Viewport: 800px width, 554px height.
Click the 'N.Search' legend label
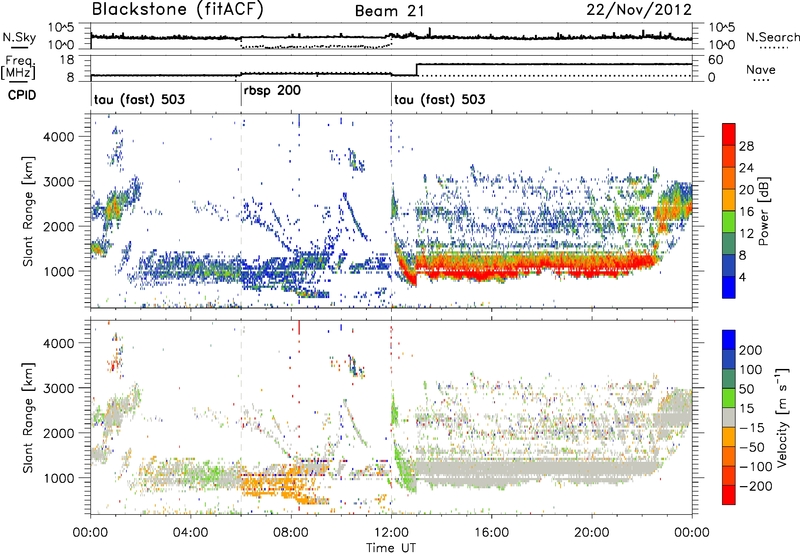[772, 37]
